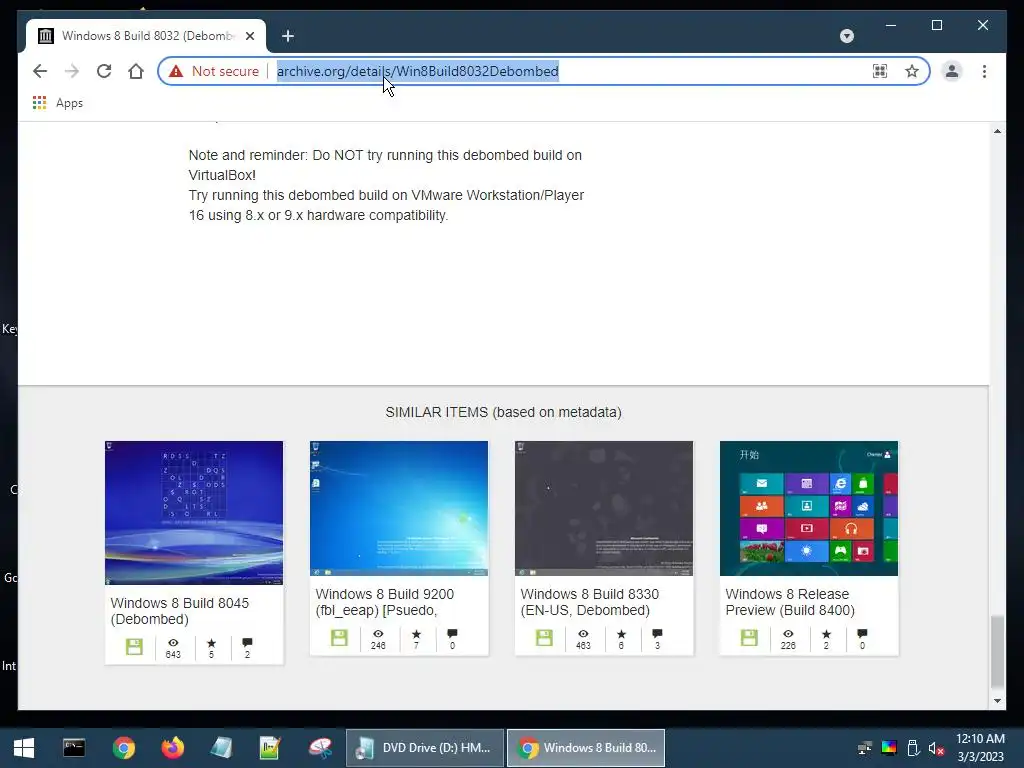Launch Firefox from the taskbar

click(173, 748)
